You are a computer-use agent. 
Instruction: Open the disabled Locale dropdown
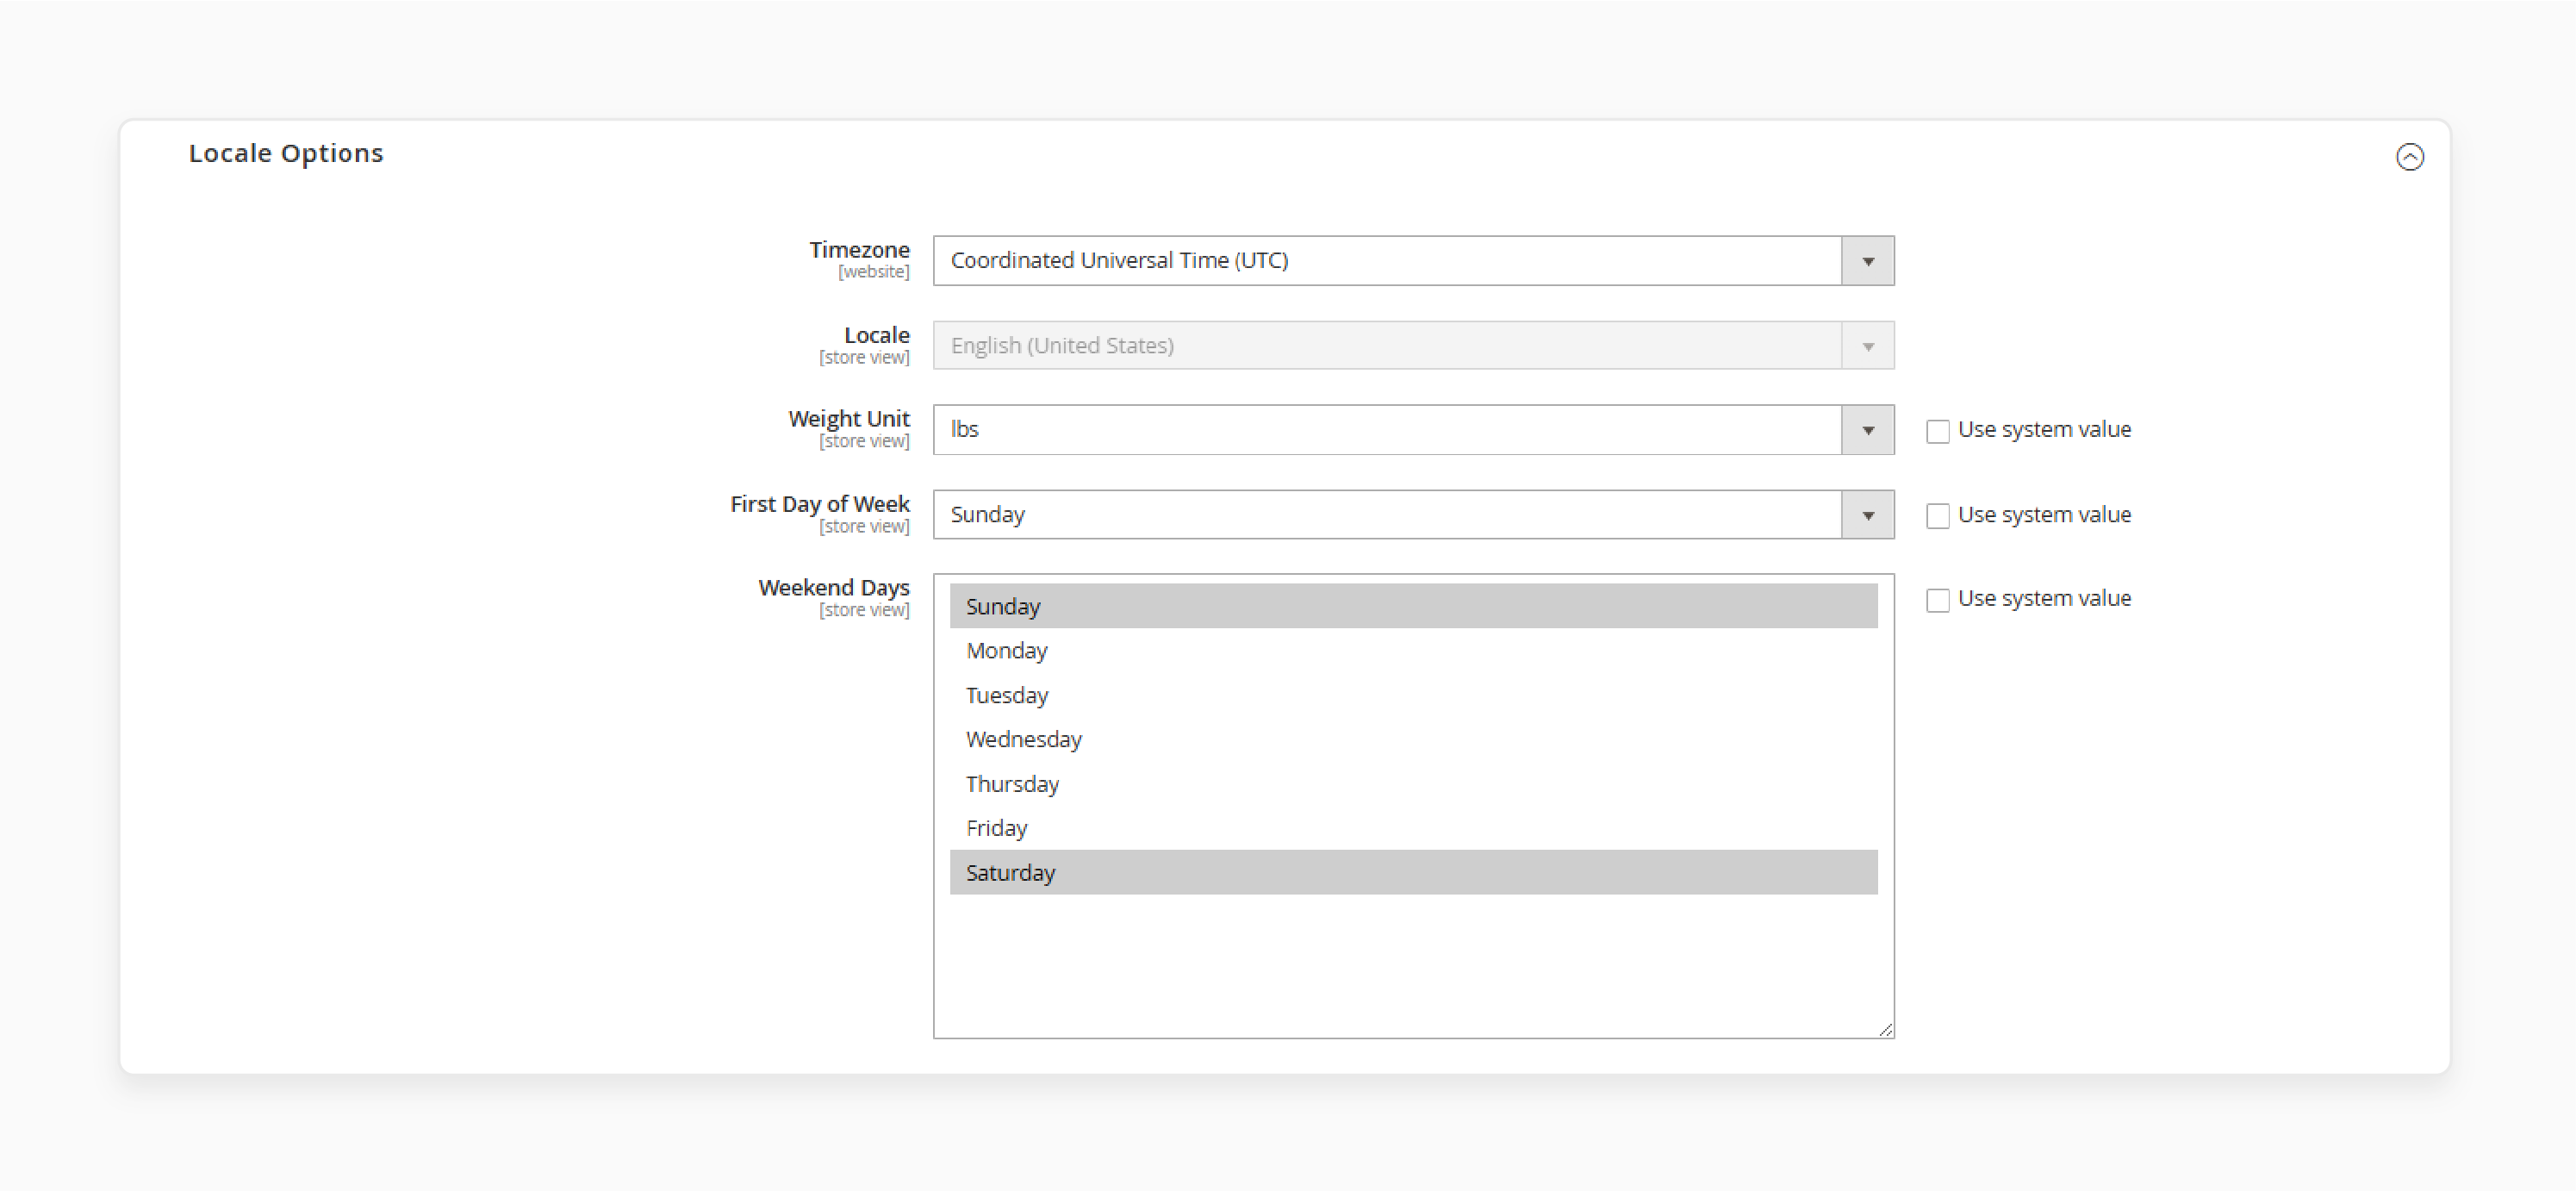[x=1413, y=346]
